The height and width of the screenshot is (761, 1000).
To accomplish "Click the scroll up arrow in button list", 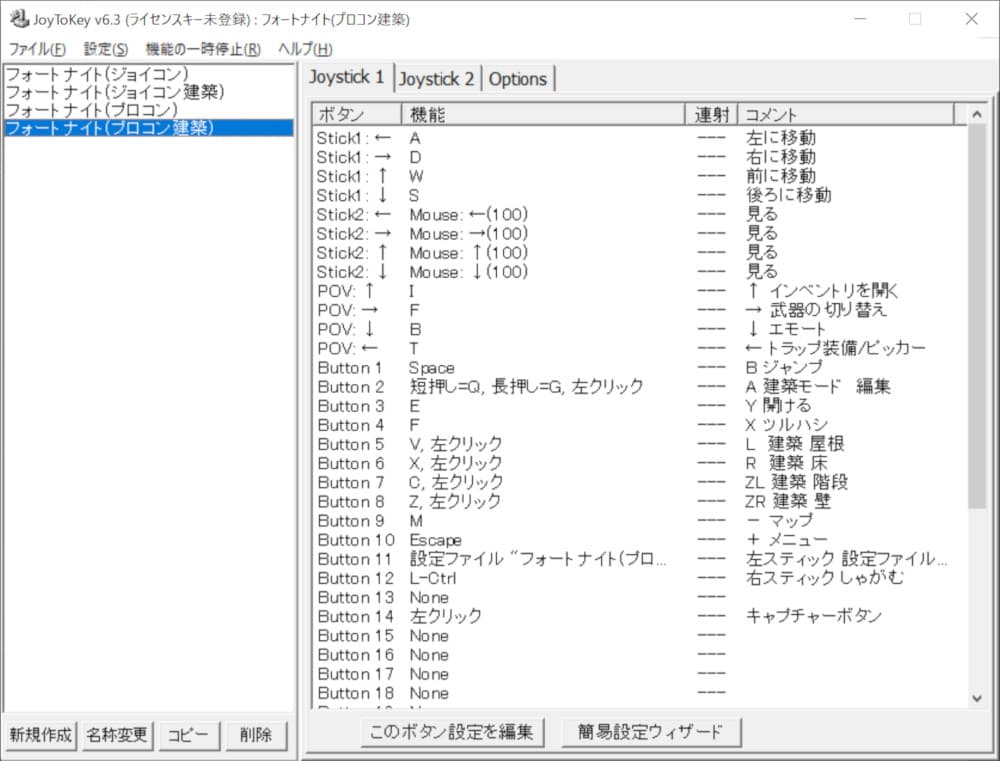I will [x=977, y=115].
